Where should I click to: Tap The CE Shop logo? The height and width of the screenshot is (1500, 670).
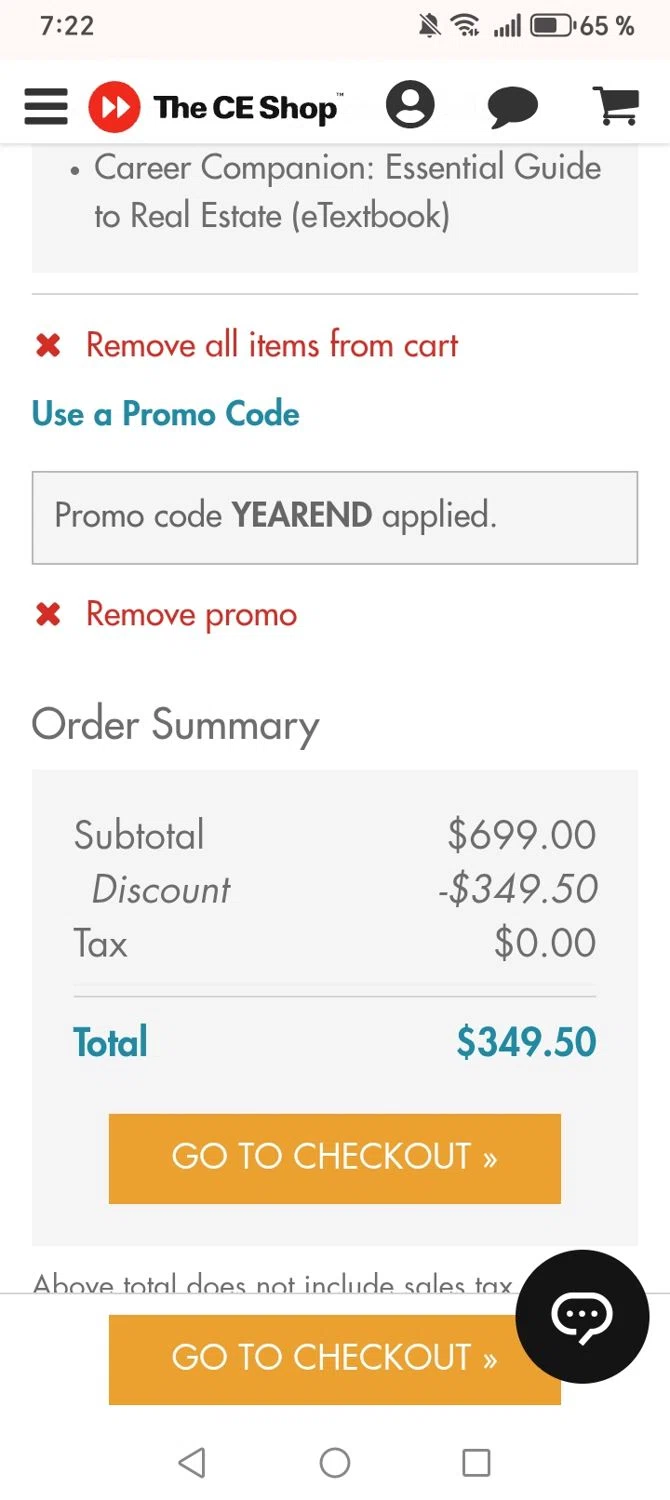click(x=216, y=106)
